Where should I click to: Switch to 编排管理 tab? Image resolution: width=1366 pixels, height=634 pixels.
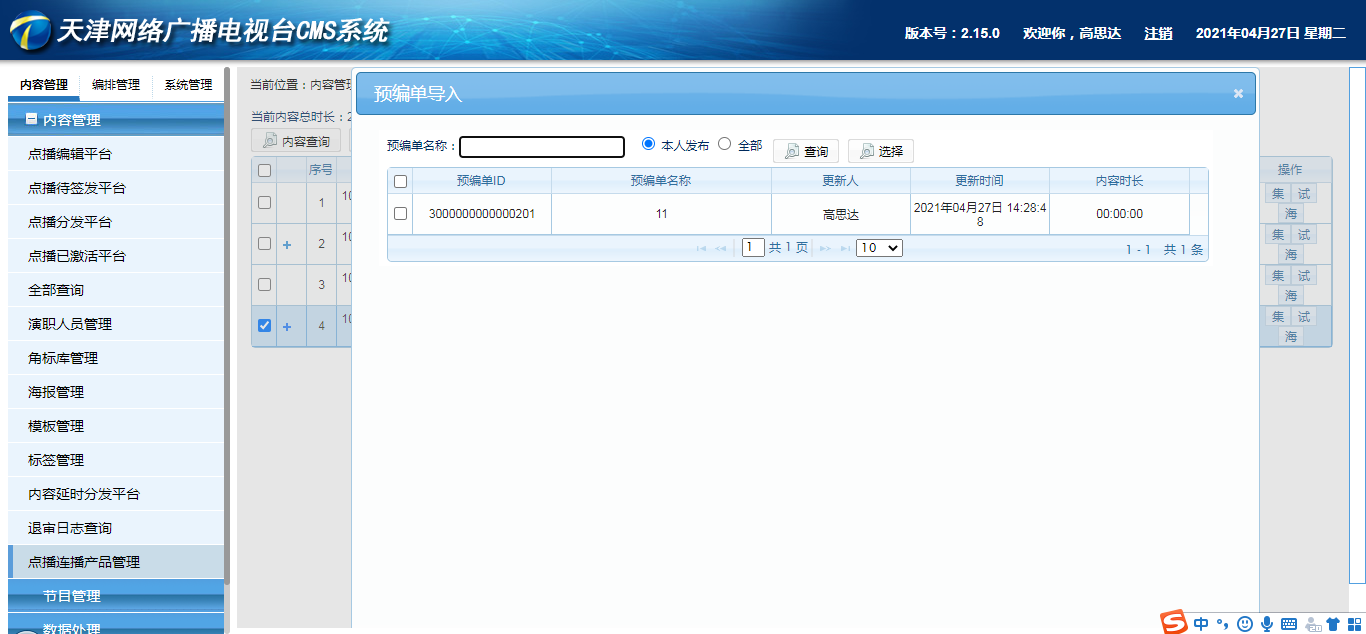pyautogui.click(x=116, y=85)
